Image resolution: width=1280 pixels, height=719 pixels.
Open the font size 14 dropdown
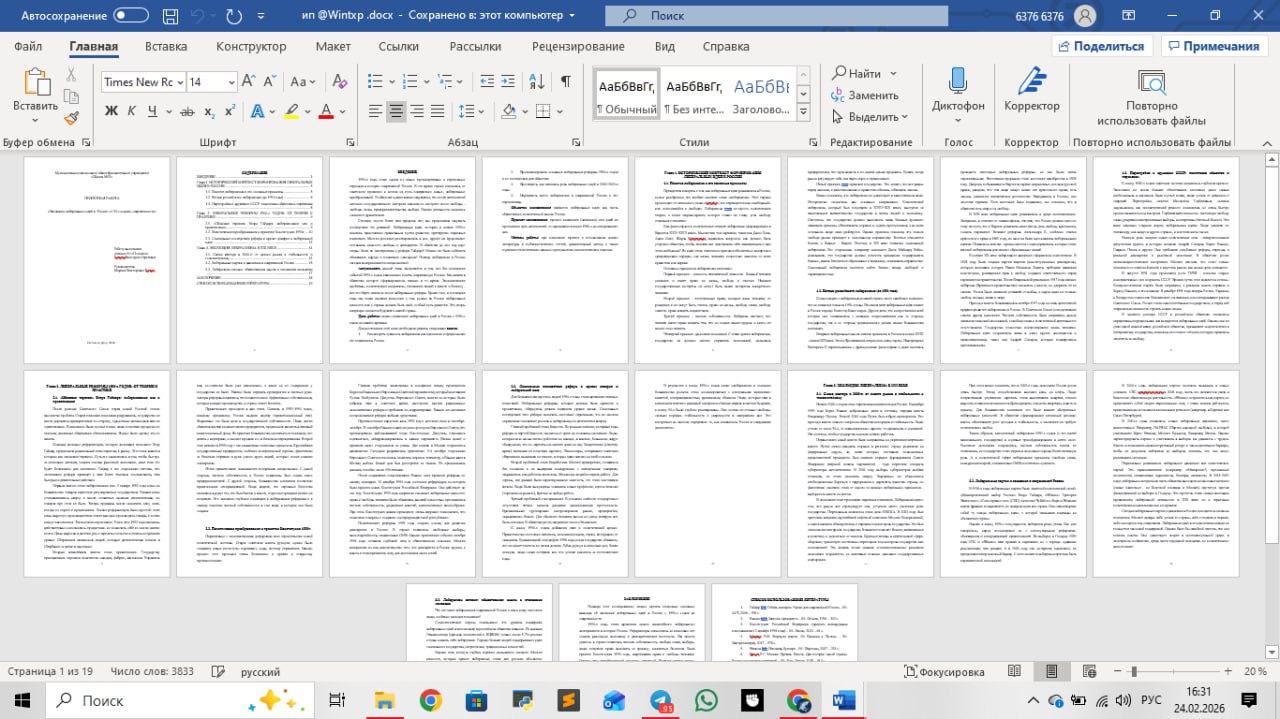(x=231, y=82)
